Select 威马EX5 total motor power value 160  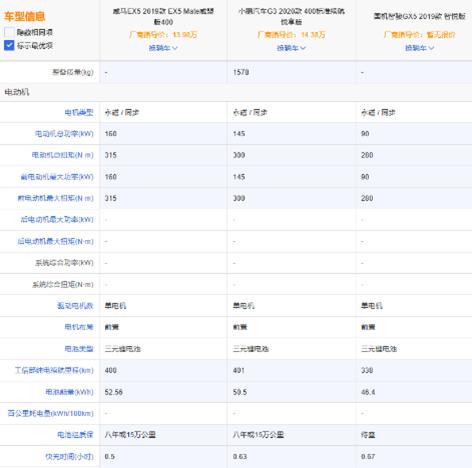(x=111, y=134)
